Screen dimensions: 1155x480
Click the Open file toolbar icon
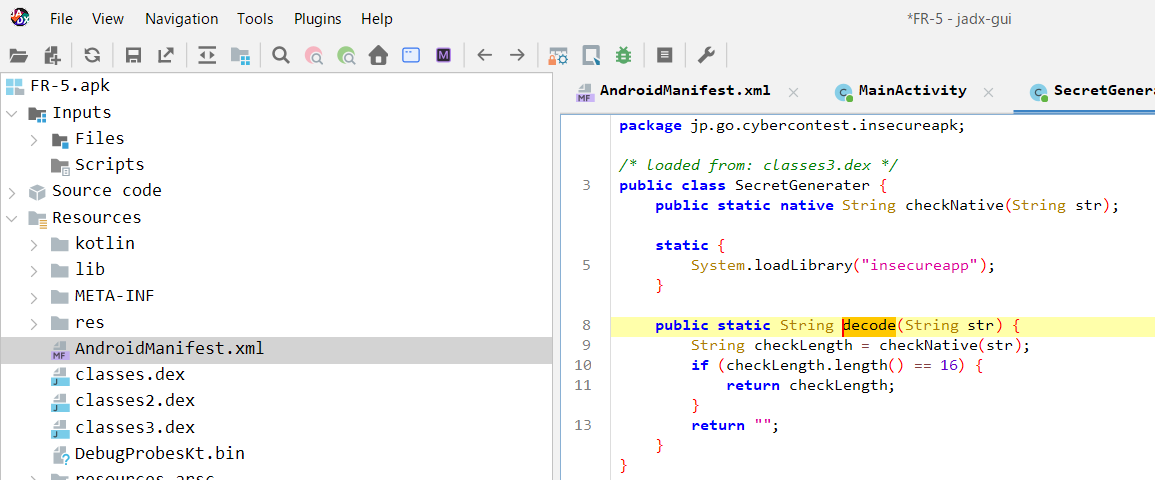[18, 54]
